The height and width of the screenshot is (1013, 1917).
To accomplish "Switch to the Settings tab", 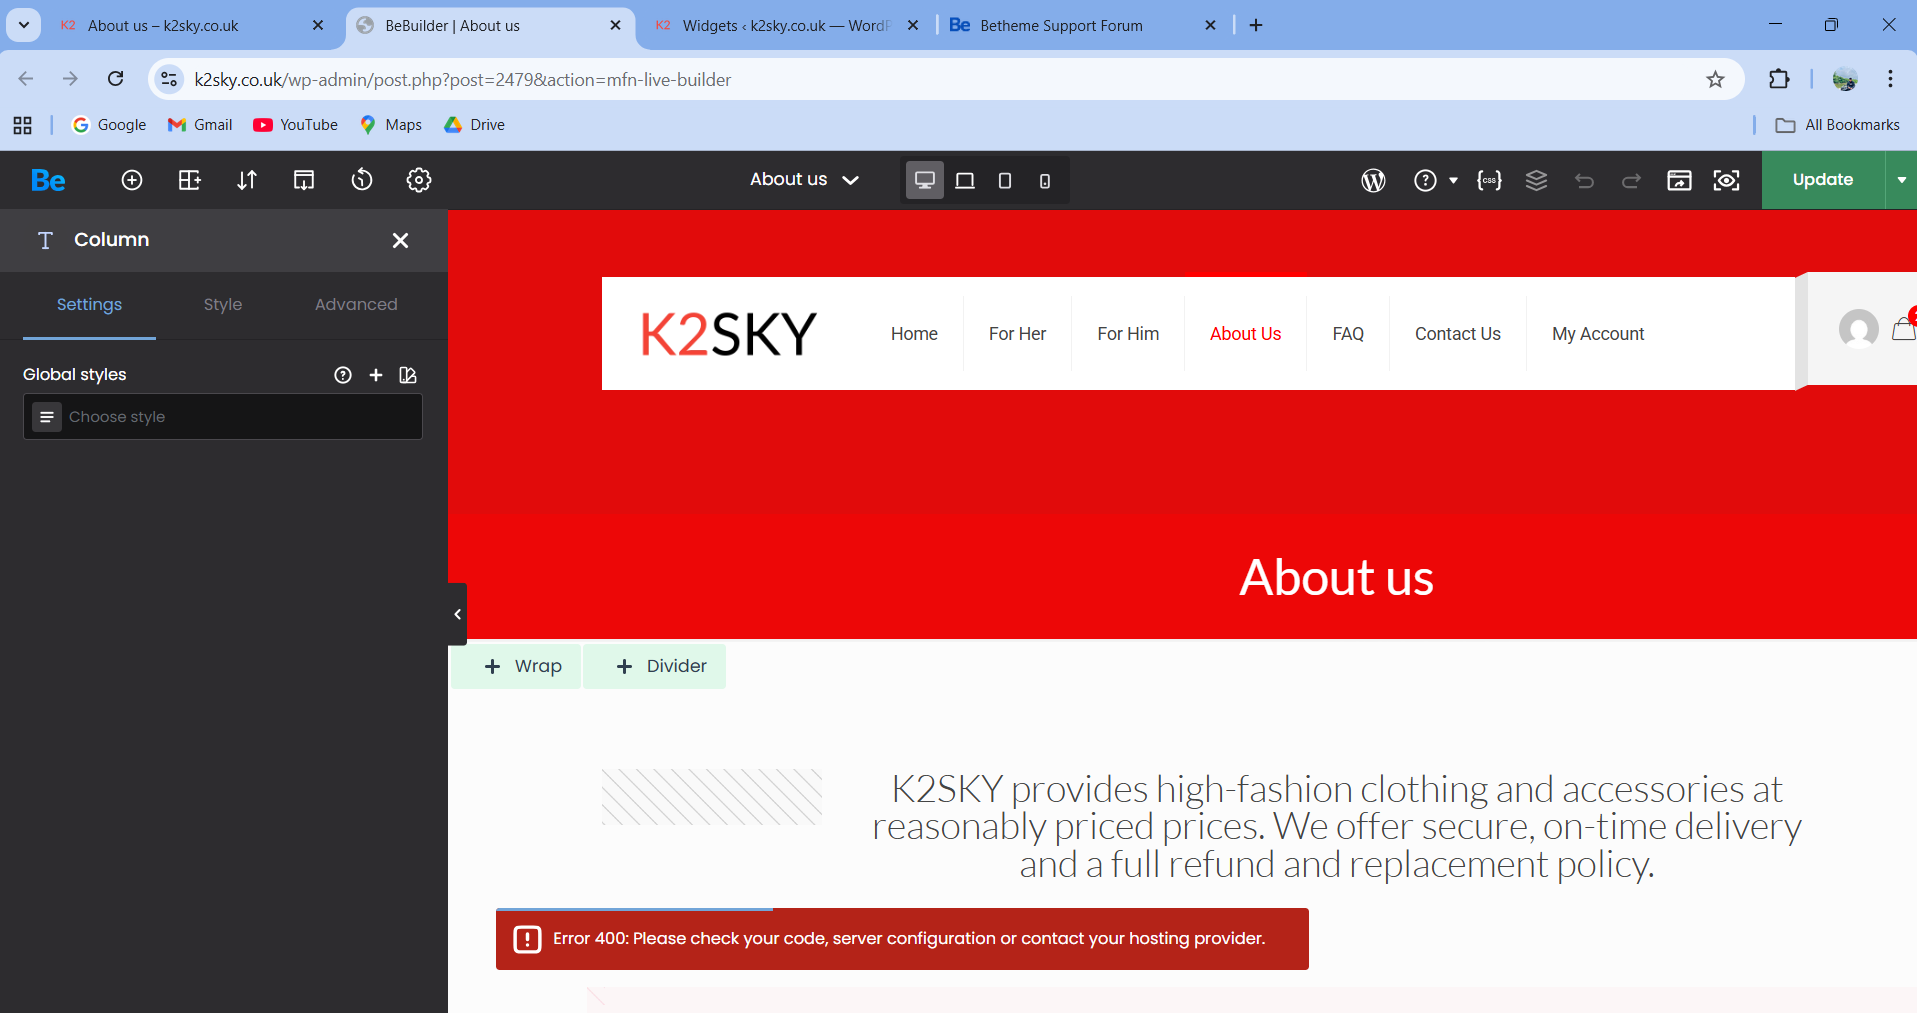I will (89, 305).
